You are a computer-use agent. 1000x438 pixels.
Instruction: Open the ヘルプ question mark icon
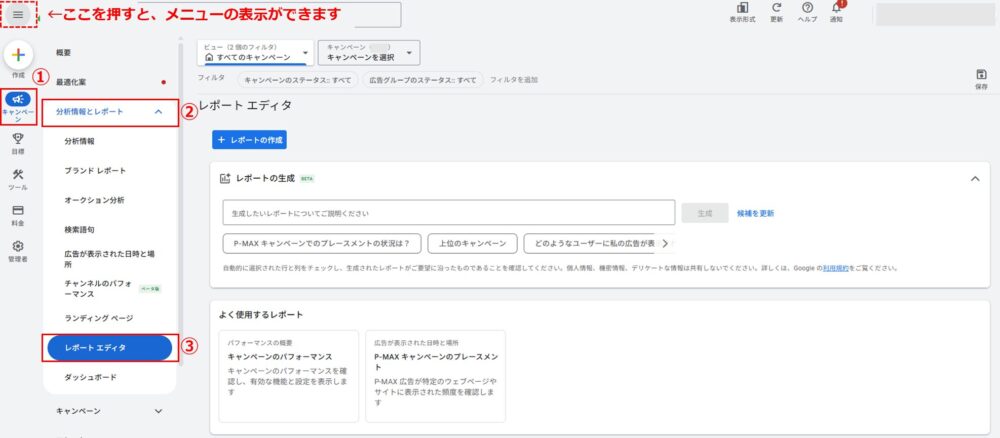click(x=807, y=8)
